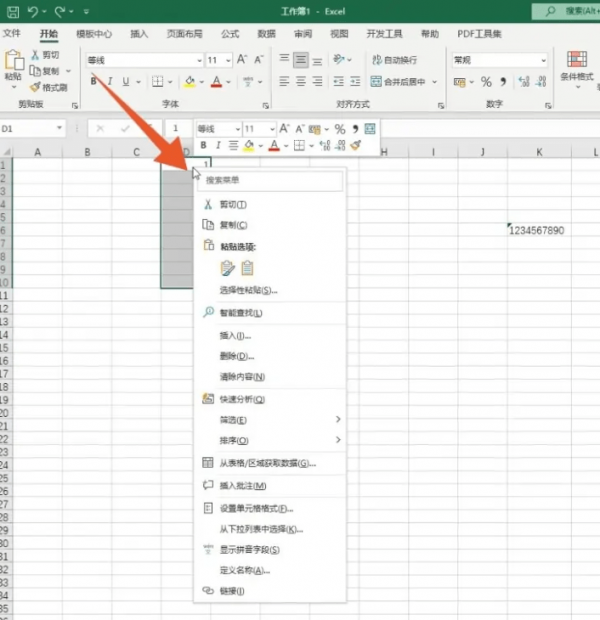Switch to Formulas (公式) tab
This screenshot has width=600, height=620.
tap(230, 34)
